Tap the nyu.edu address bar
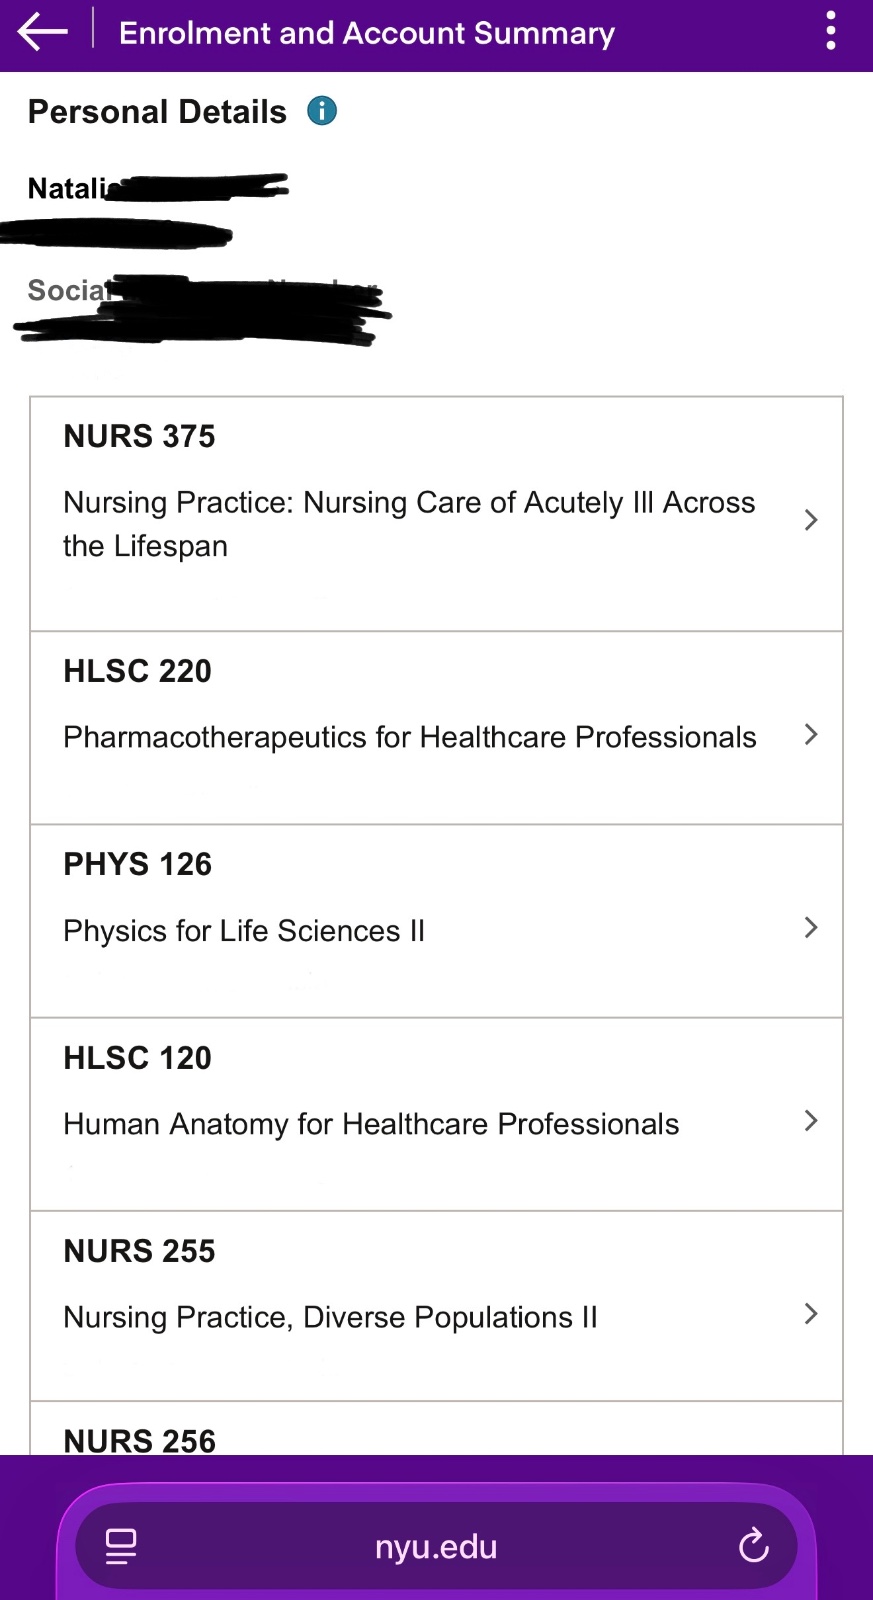Viewport: 873px width, 1600px height. pos(436,1546)
